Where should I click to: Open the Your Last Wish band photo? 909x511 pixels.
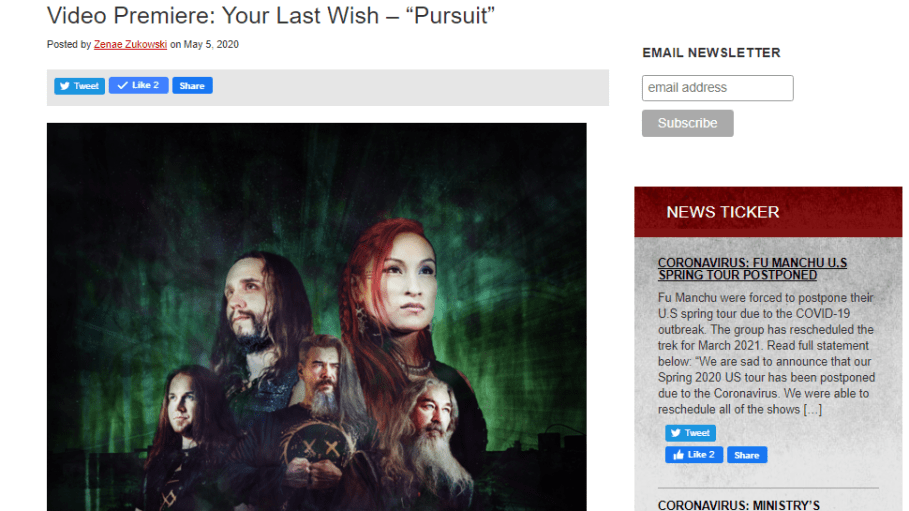coord(317,317)
